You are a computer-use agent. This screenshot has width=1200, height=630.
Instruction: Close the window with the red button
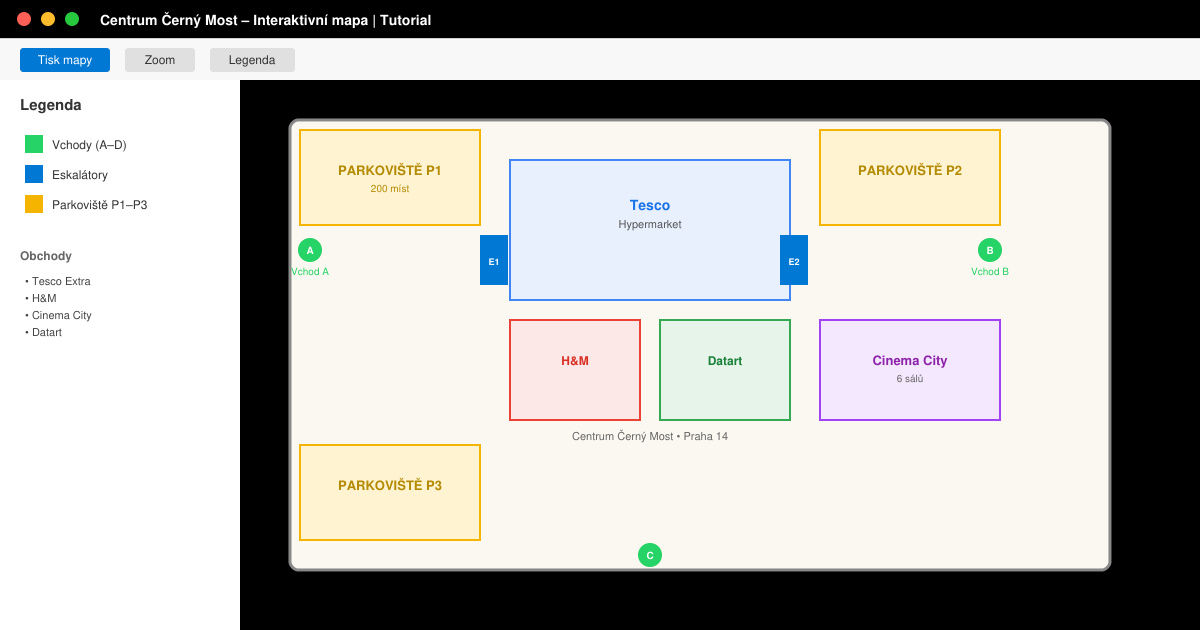coord(24,19)
